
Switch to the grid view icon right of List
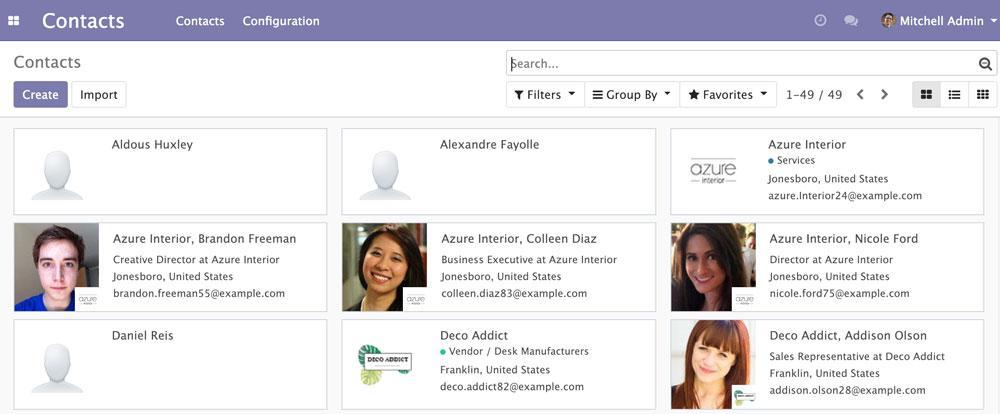[983, 94]
